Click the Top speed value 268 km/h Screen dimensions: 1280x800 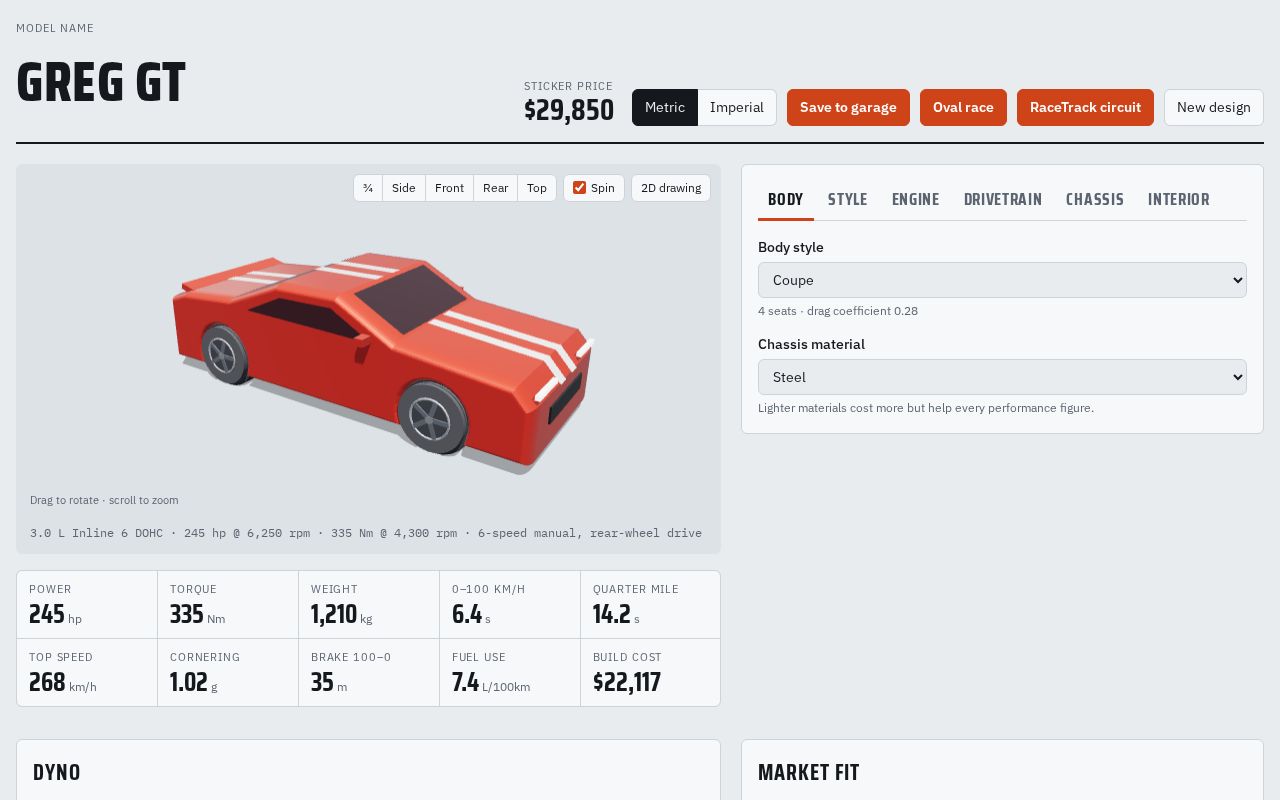coord(63,683)
